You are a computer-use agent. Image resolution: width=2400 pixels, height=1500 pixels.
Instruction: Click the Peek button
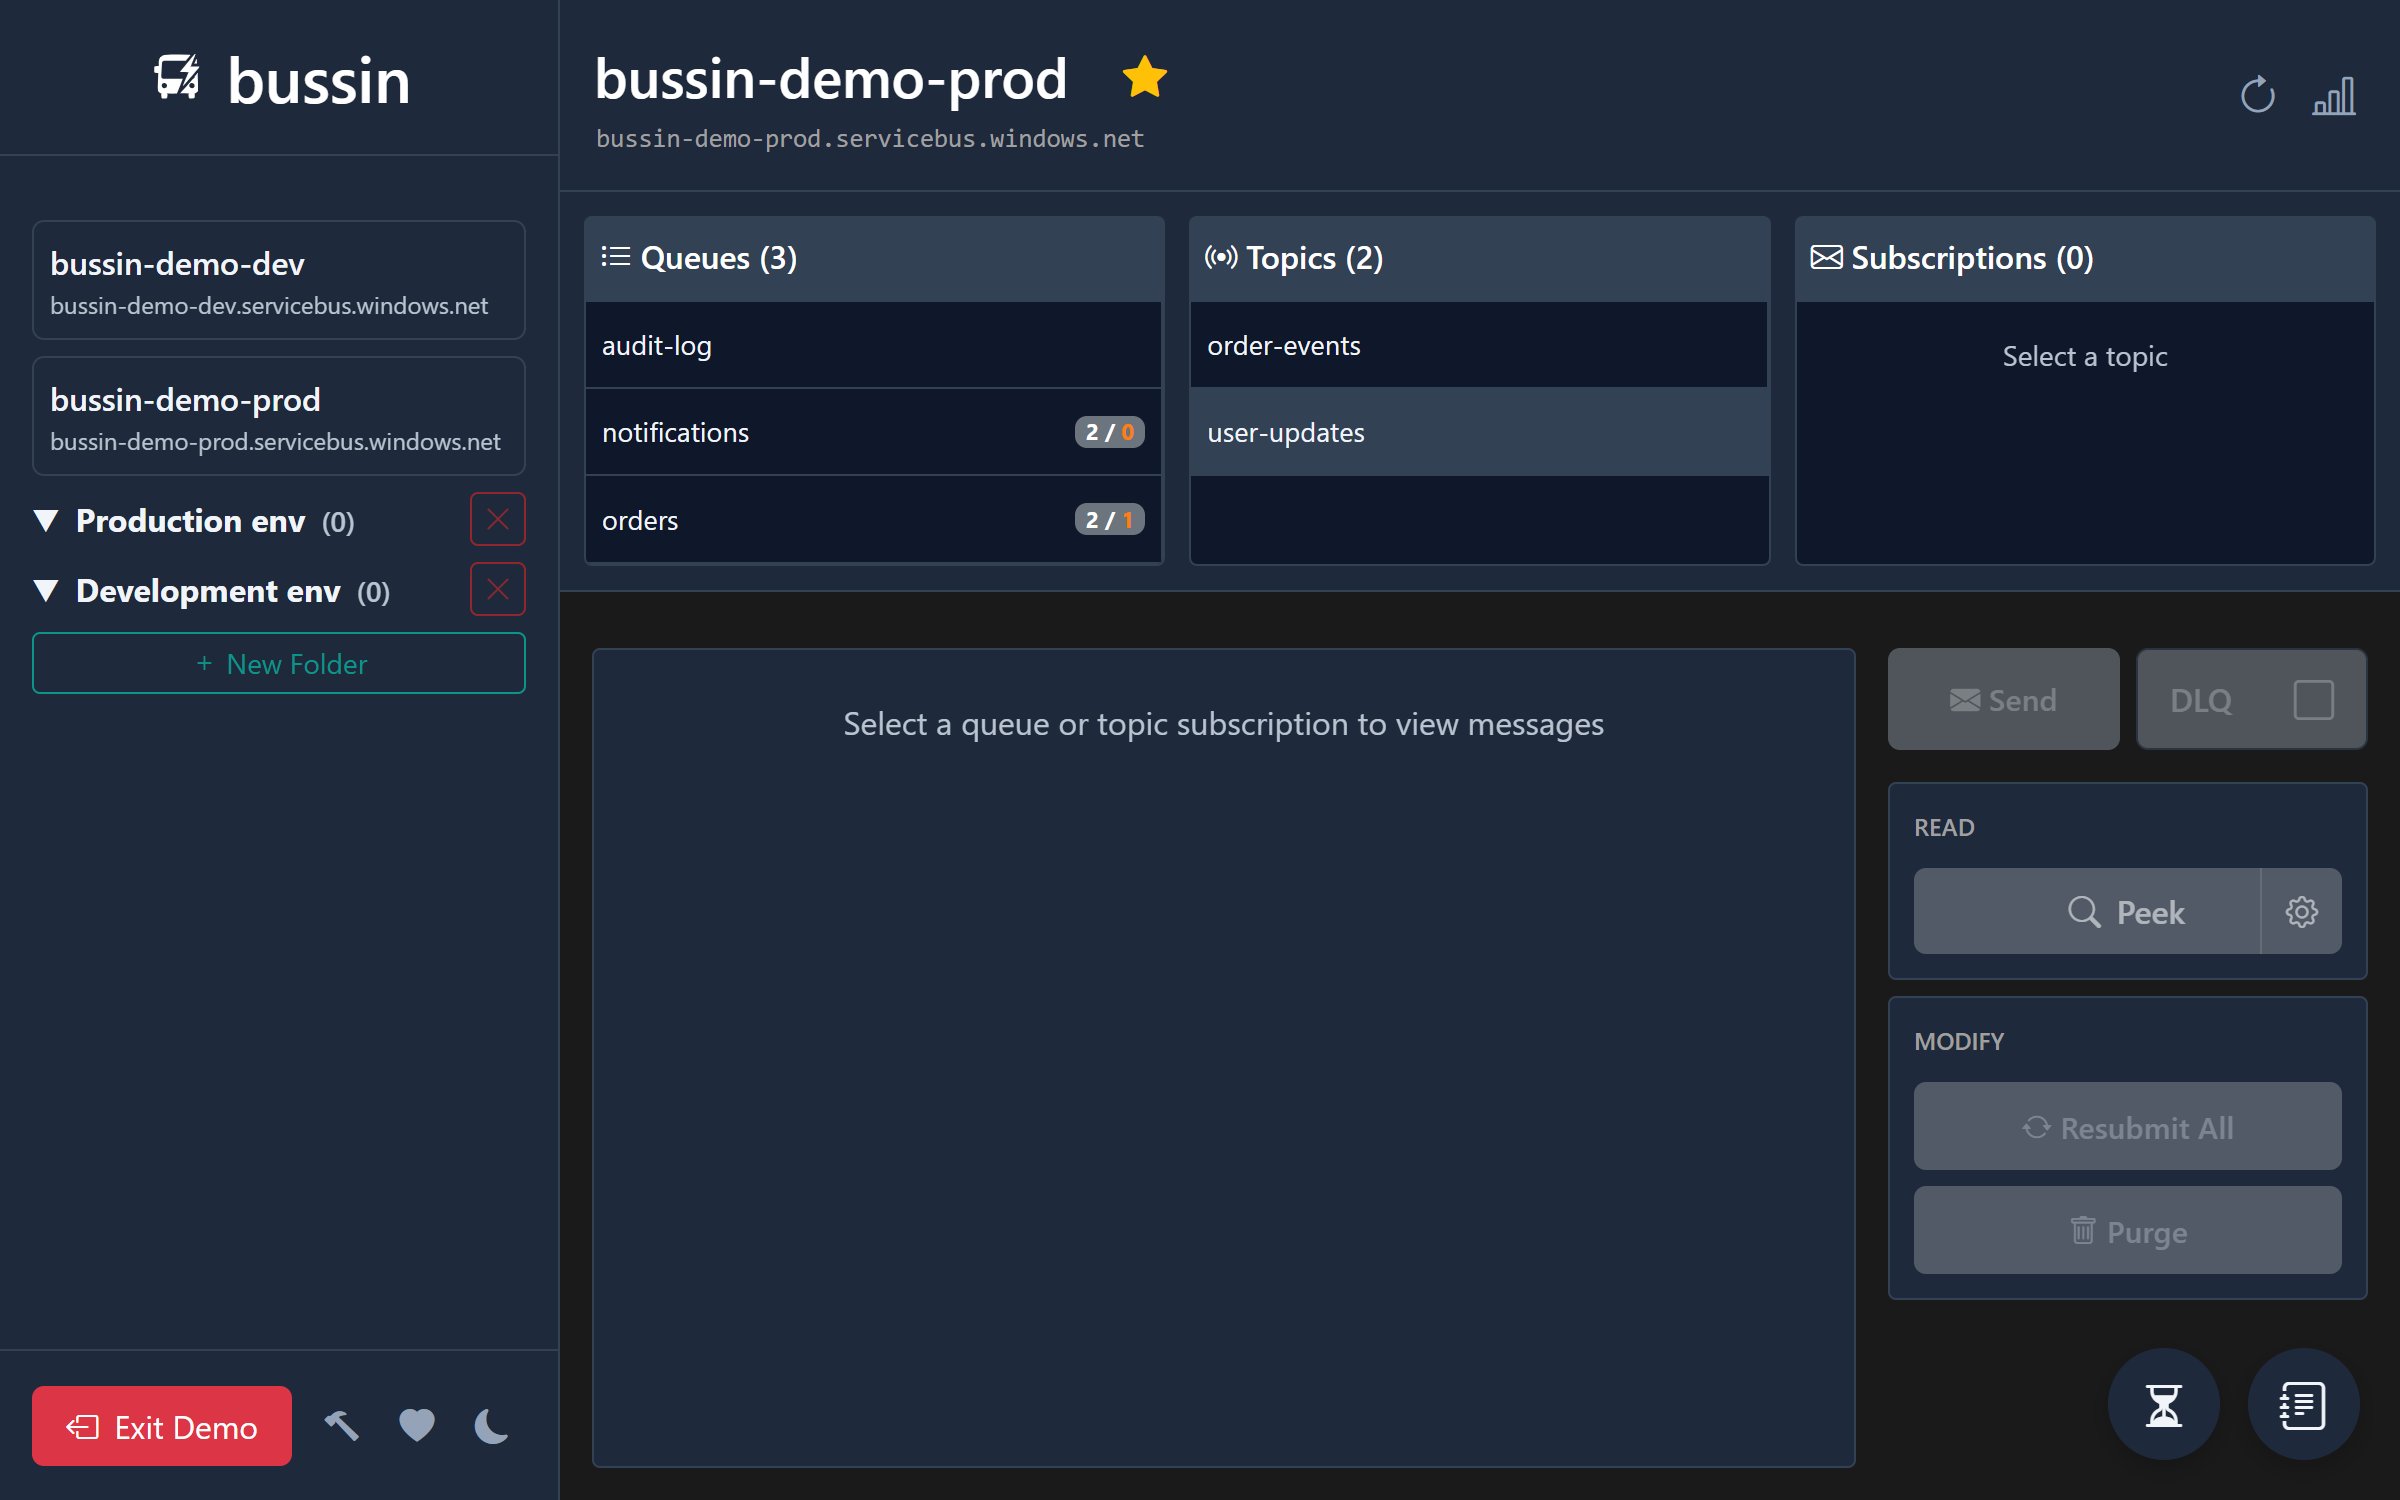click(x=2087, y=911)
